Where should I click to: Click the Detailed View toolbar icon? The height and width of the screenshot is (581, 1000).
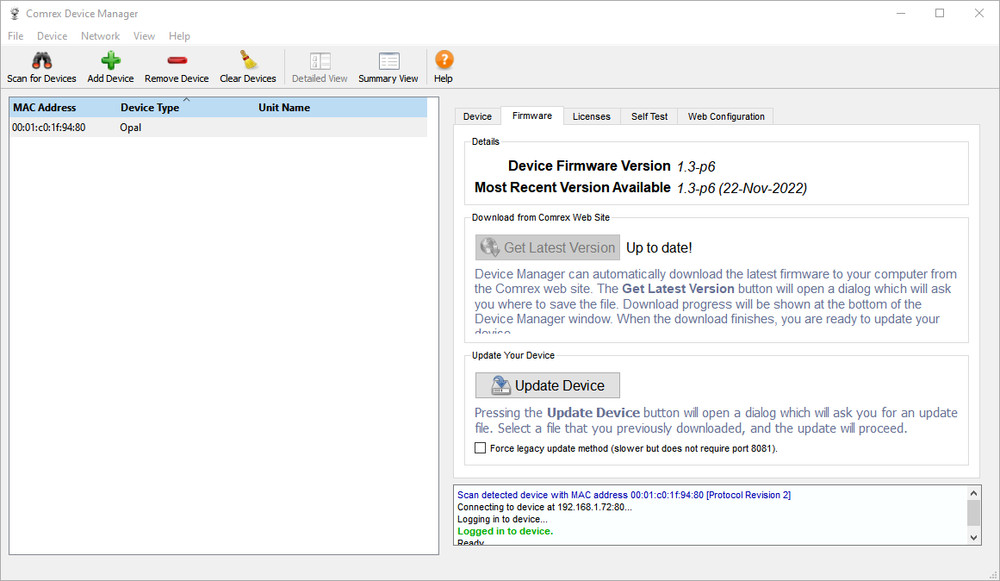click(319, 61)
